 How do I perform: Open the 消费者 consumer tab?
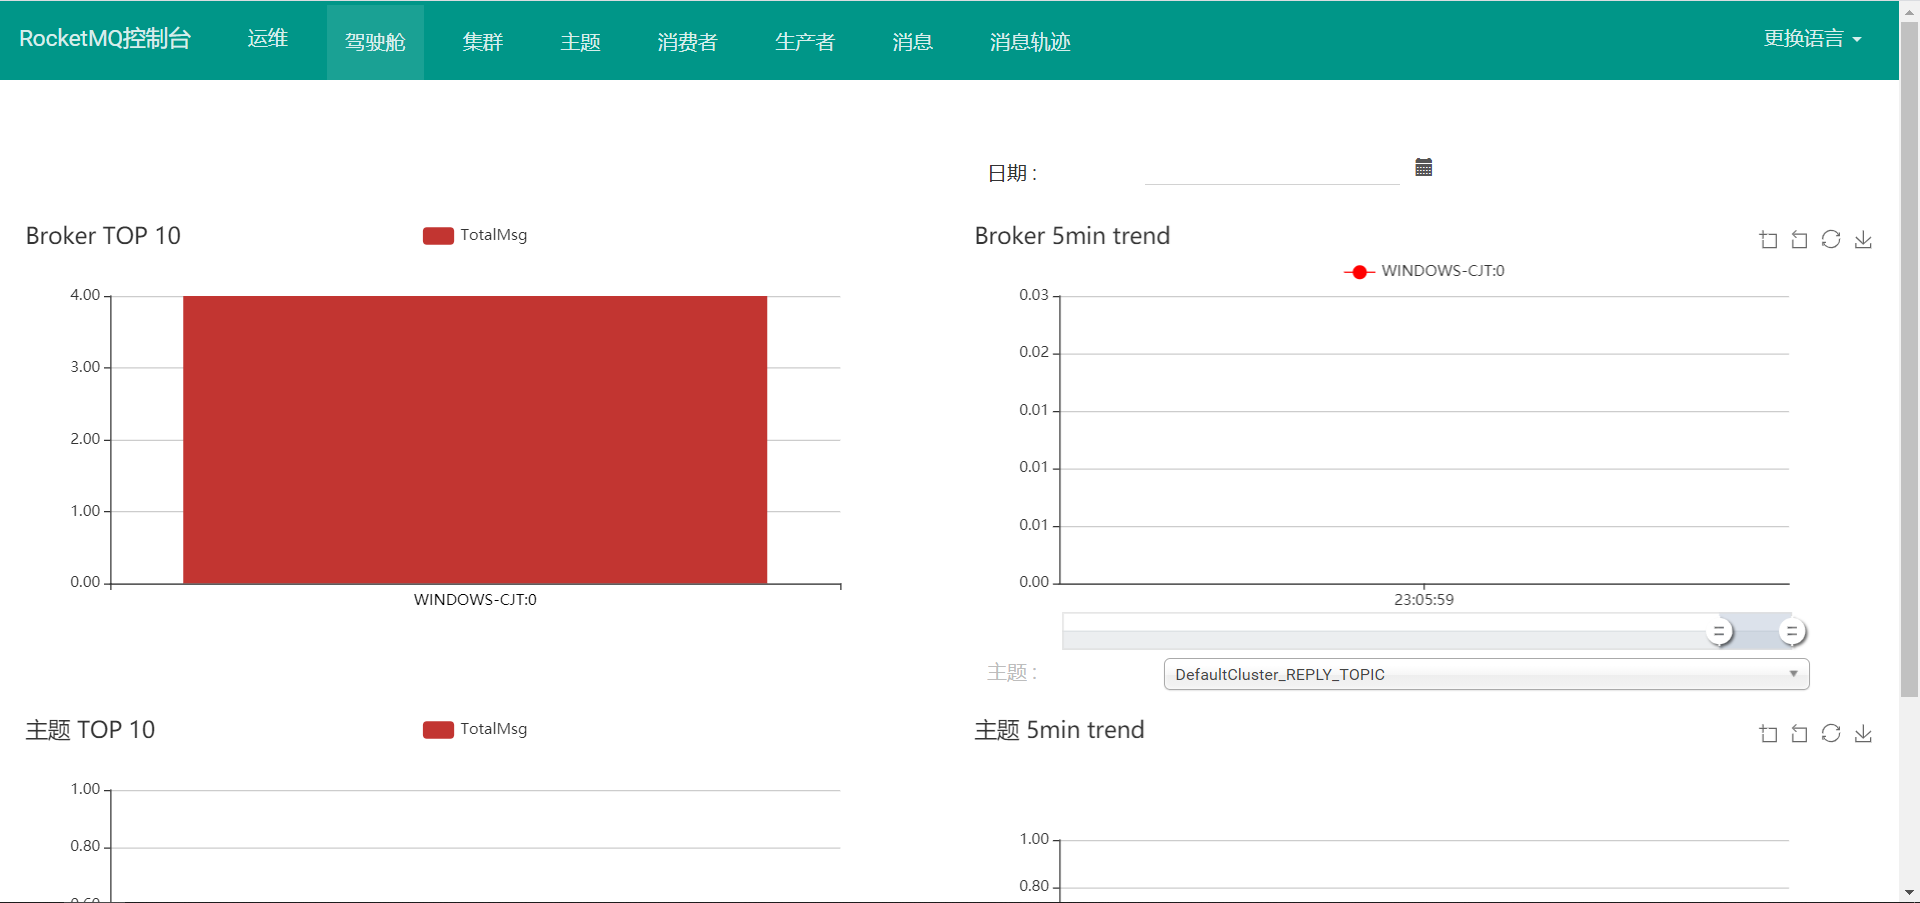[x=687, y=42]
